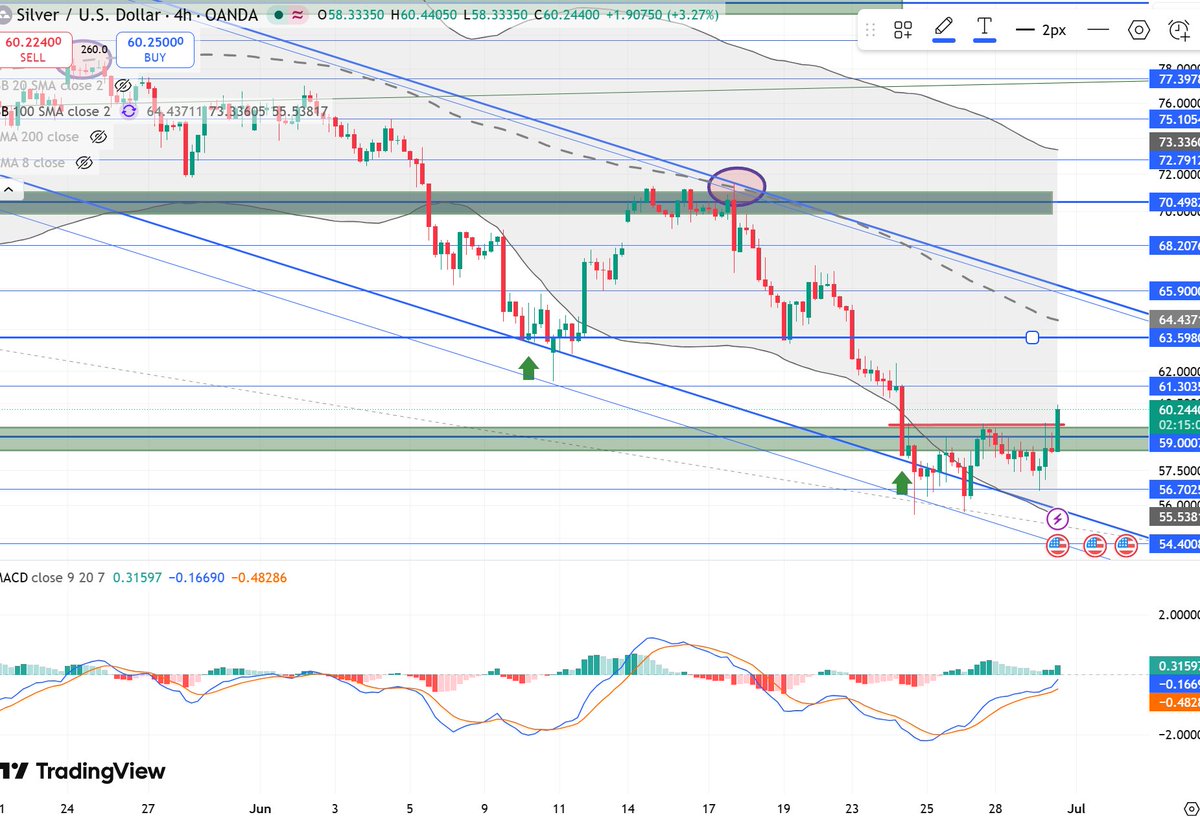
Task: Grab the floating toolbar drag handle
Action: point(870,30)
